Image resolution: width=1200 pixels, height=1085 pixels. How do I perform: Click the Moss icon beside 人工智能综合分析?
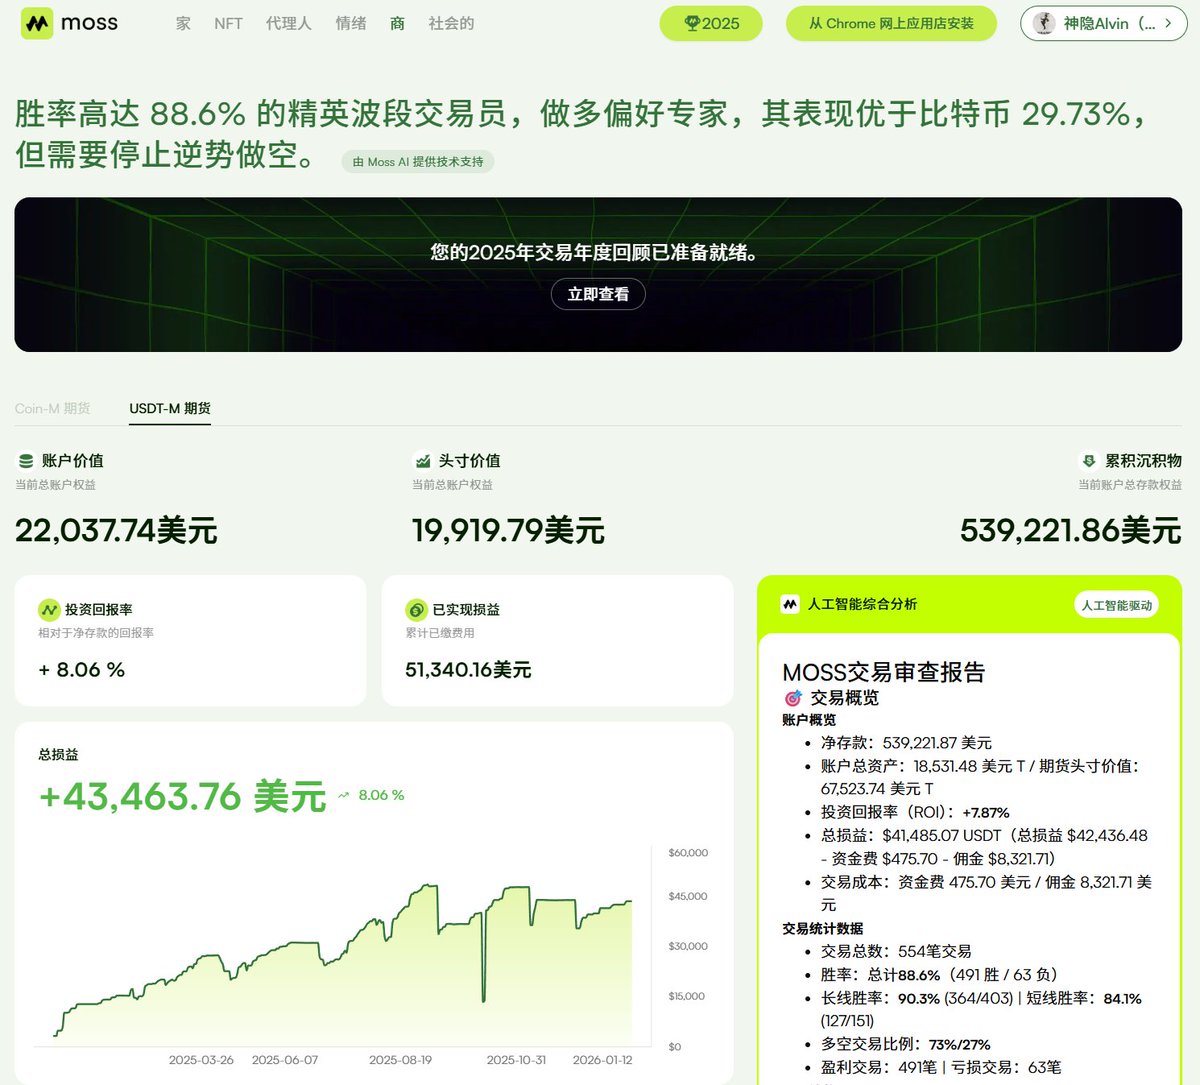[x=790, y=604]
